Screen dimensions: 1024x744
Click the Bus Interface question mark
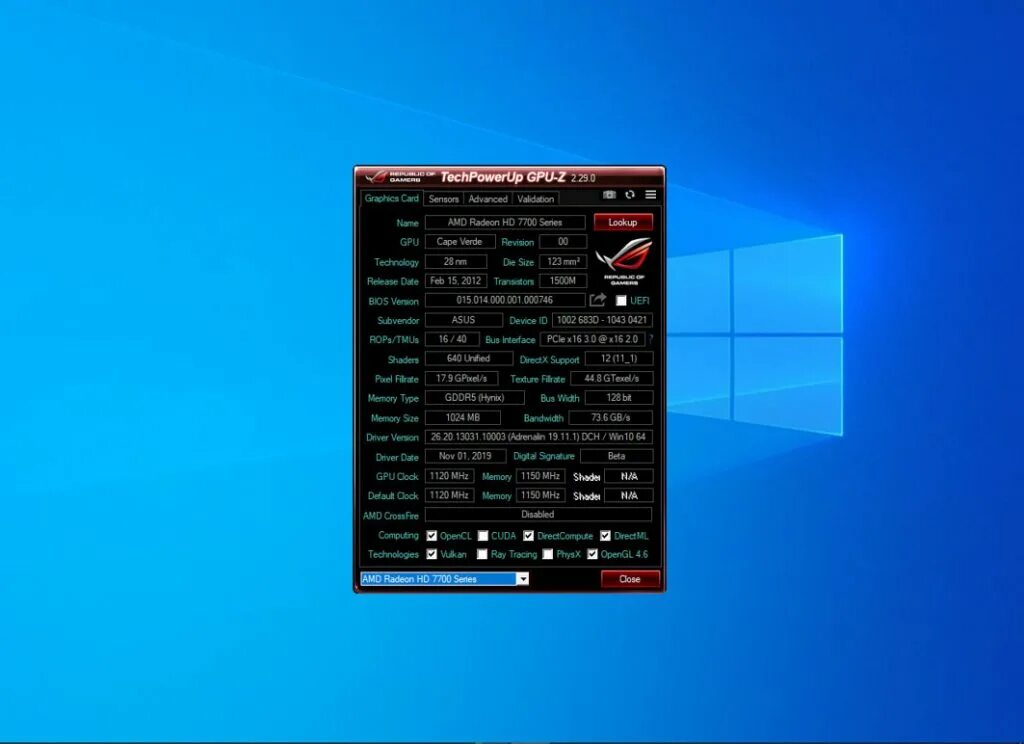pyautogui.click(x=650, y=339)
